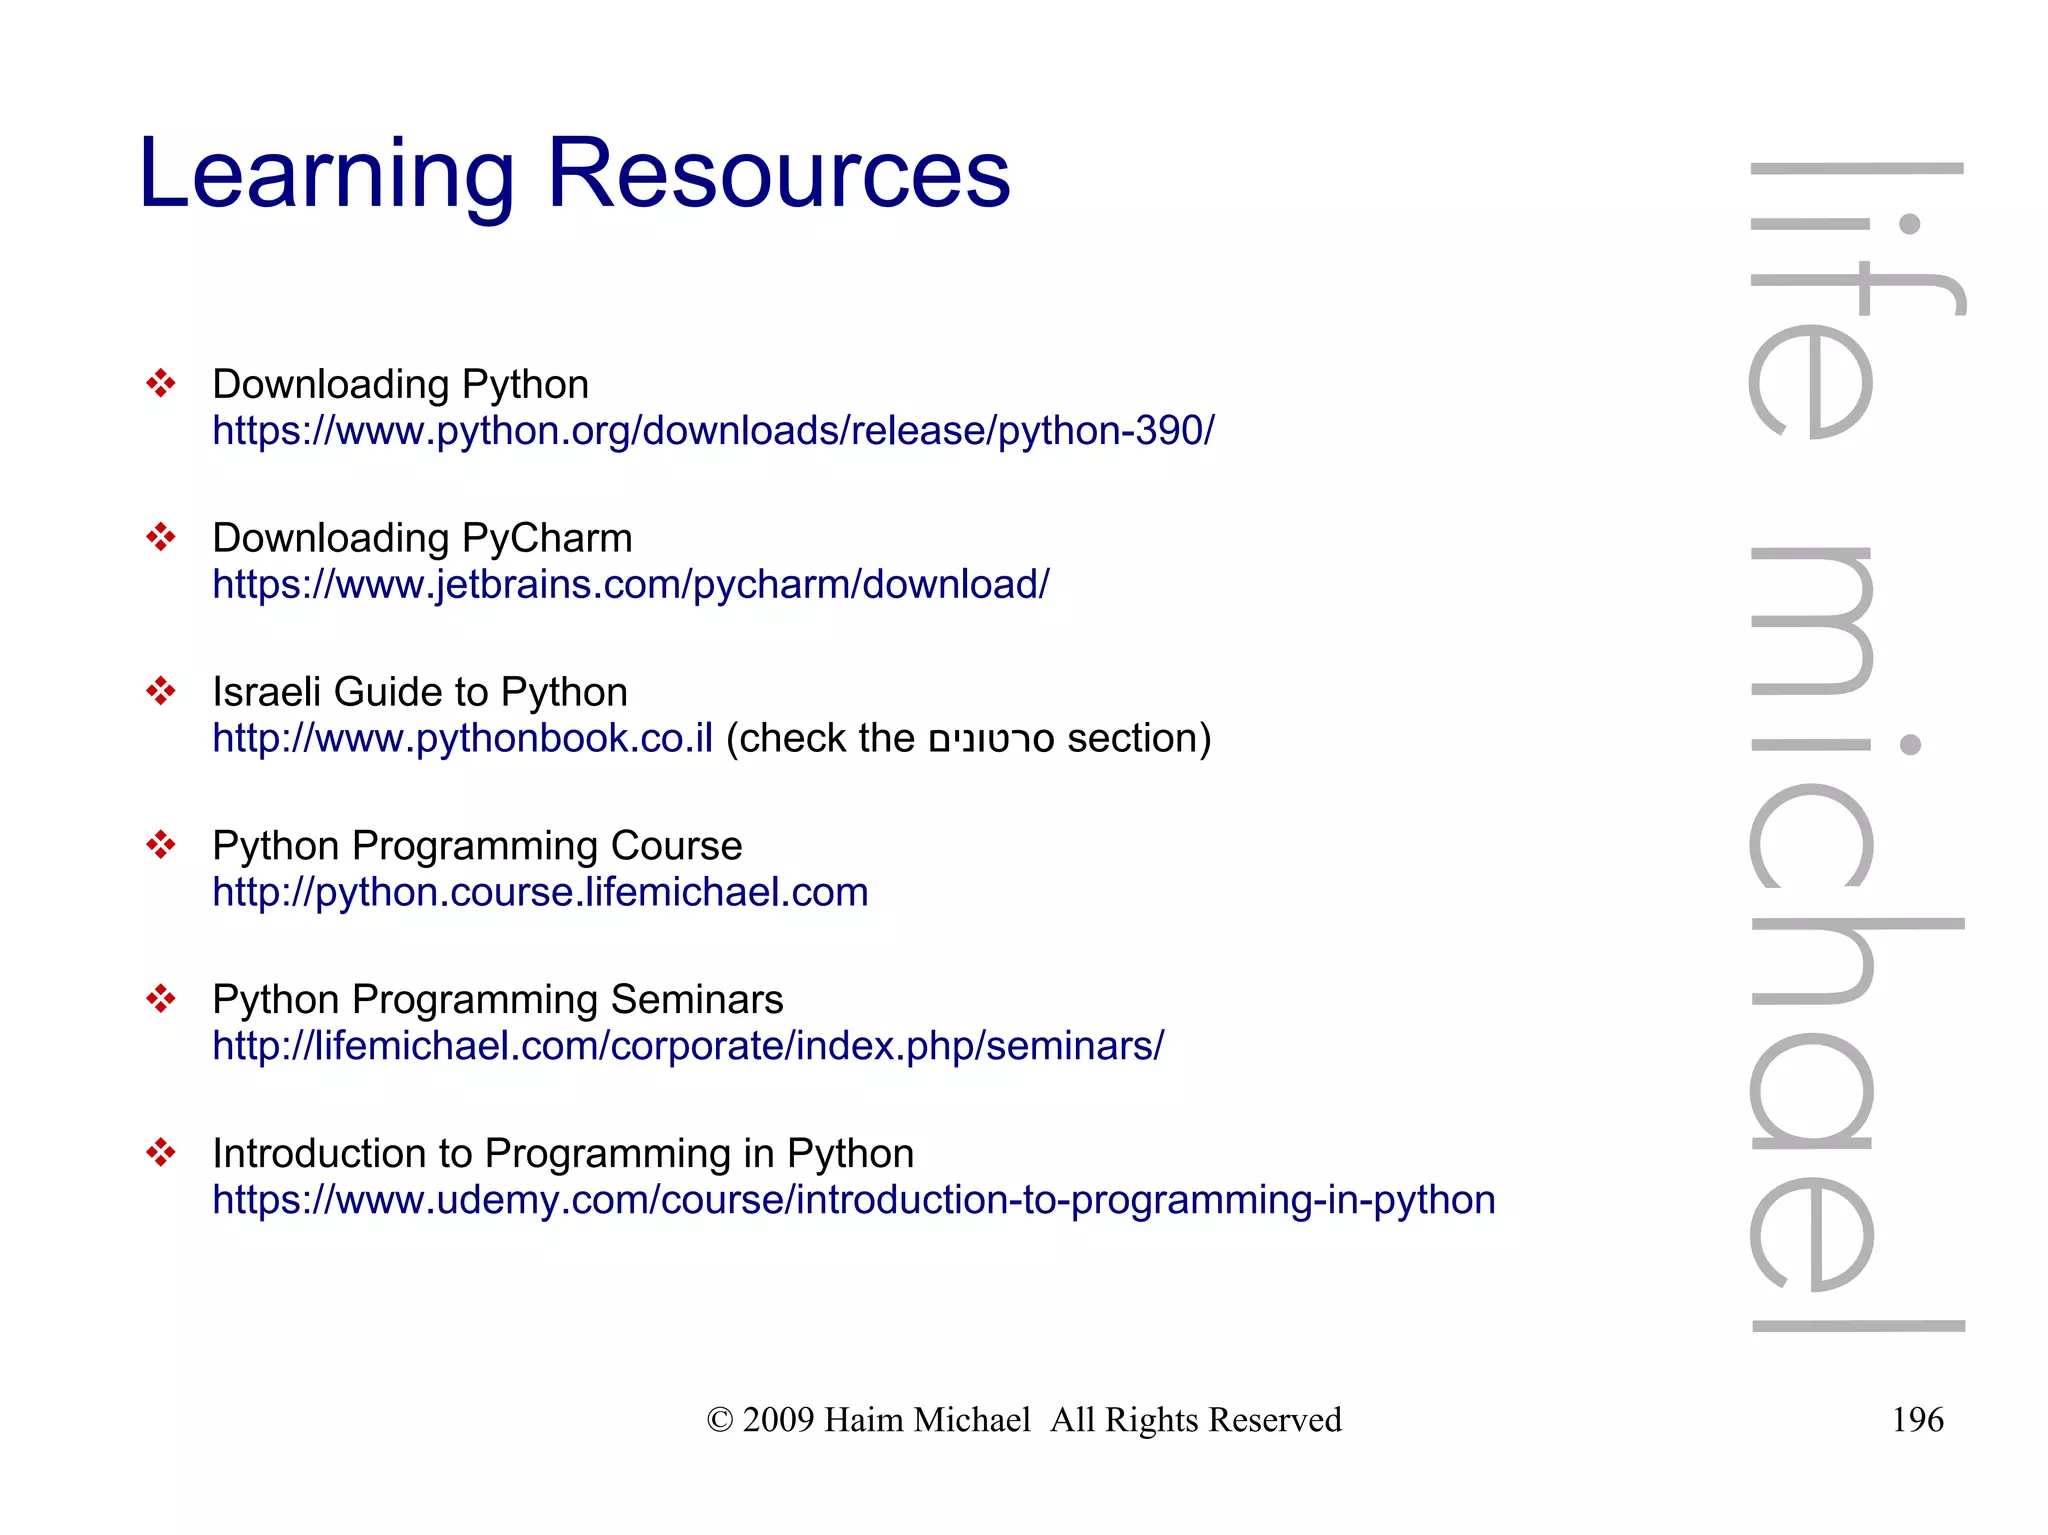The image size is (2048, 1535).
Task: Click the bullet beside Introduction to Programming
Action: point(160,1153)
